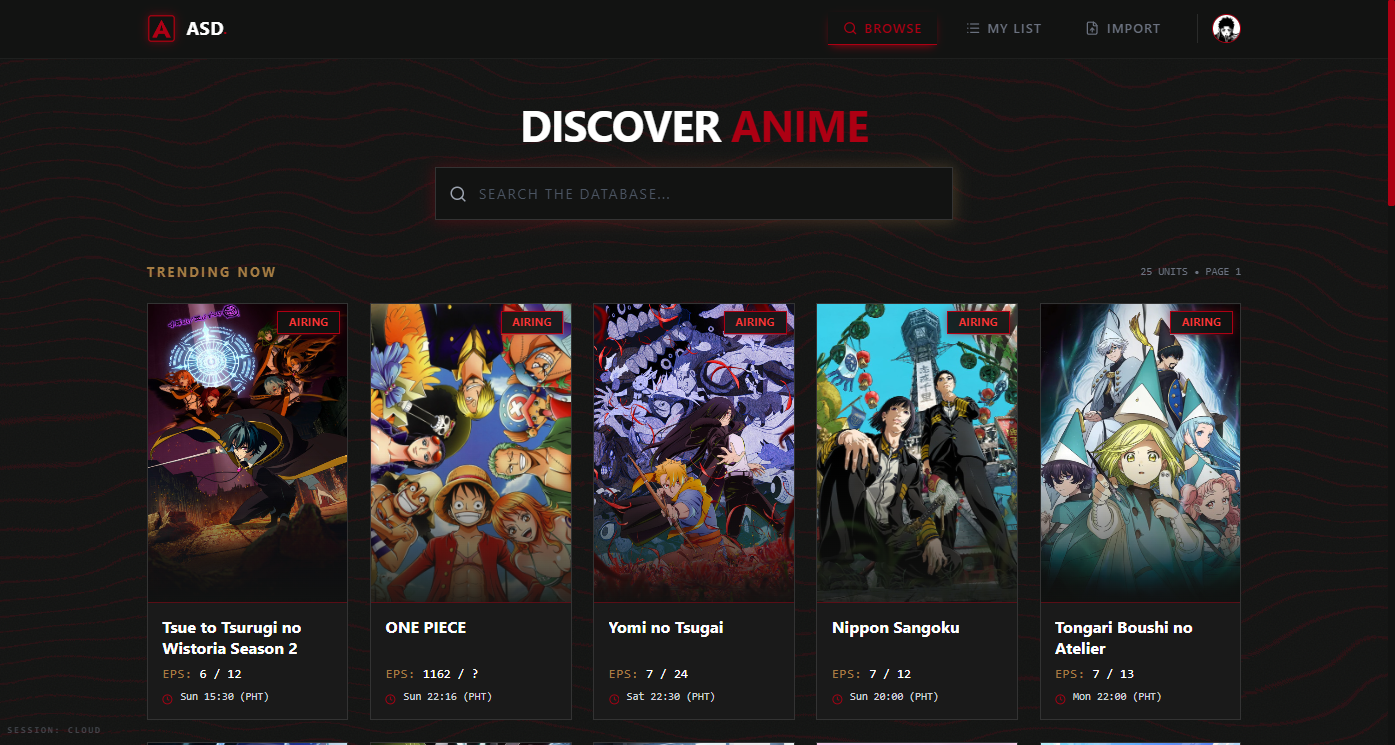
Task: Select the Nippon Sangoku title text
Action: [896, 628]
